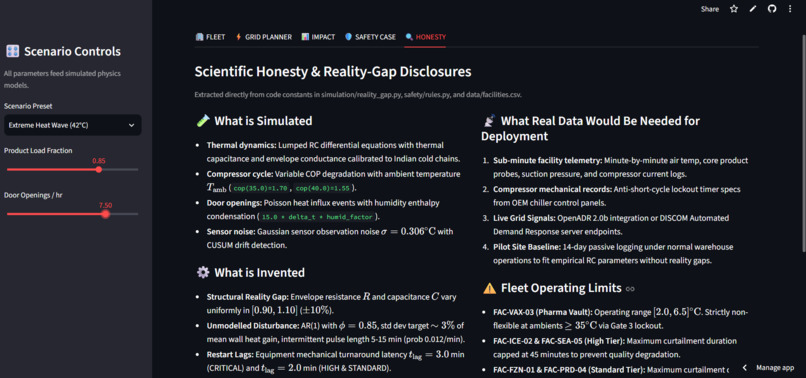The image size is (806, 378).
Task: Open the GitHub repository icon
Action: pyautogui.click(x=772, y=9)
